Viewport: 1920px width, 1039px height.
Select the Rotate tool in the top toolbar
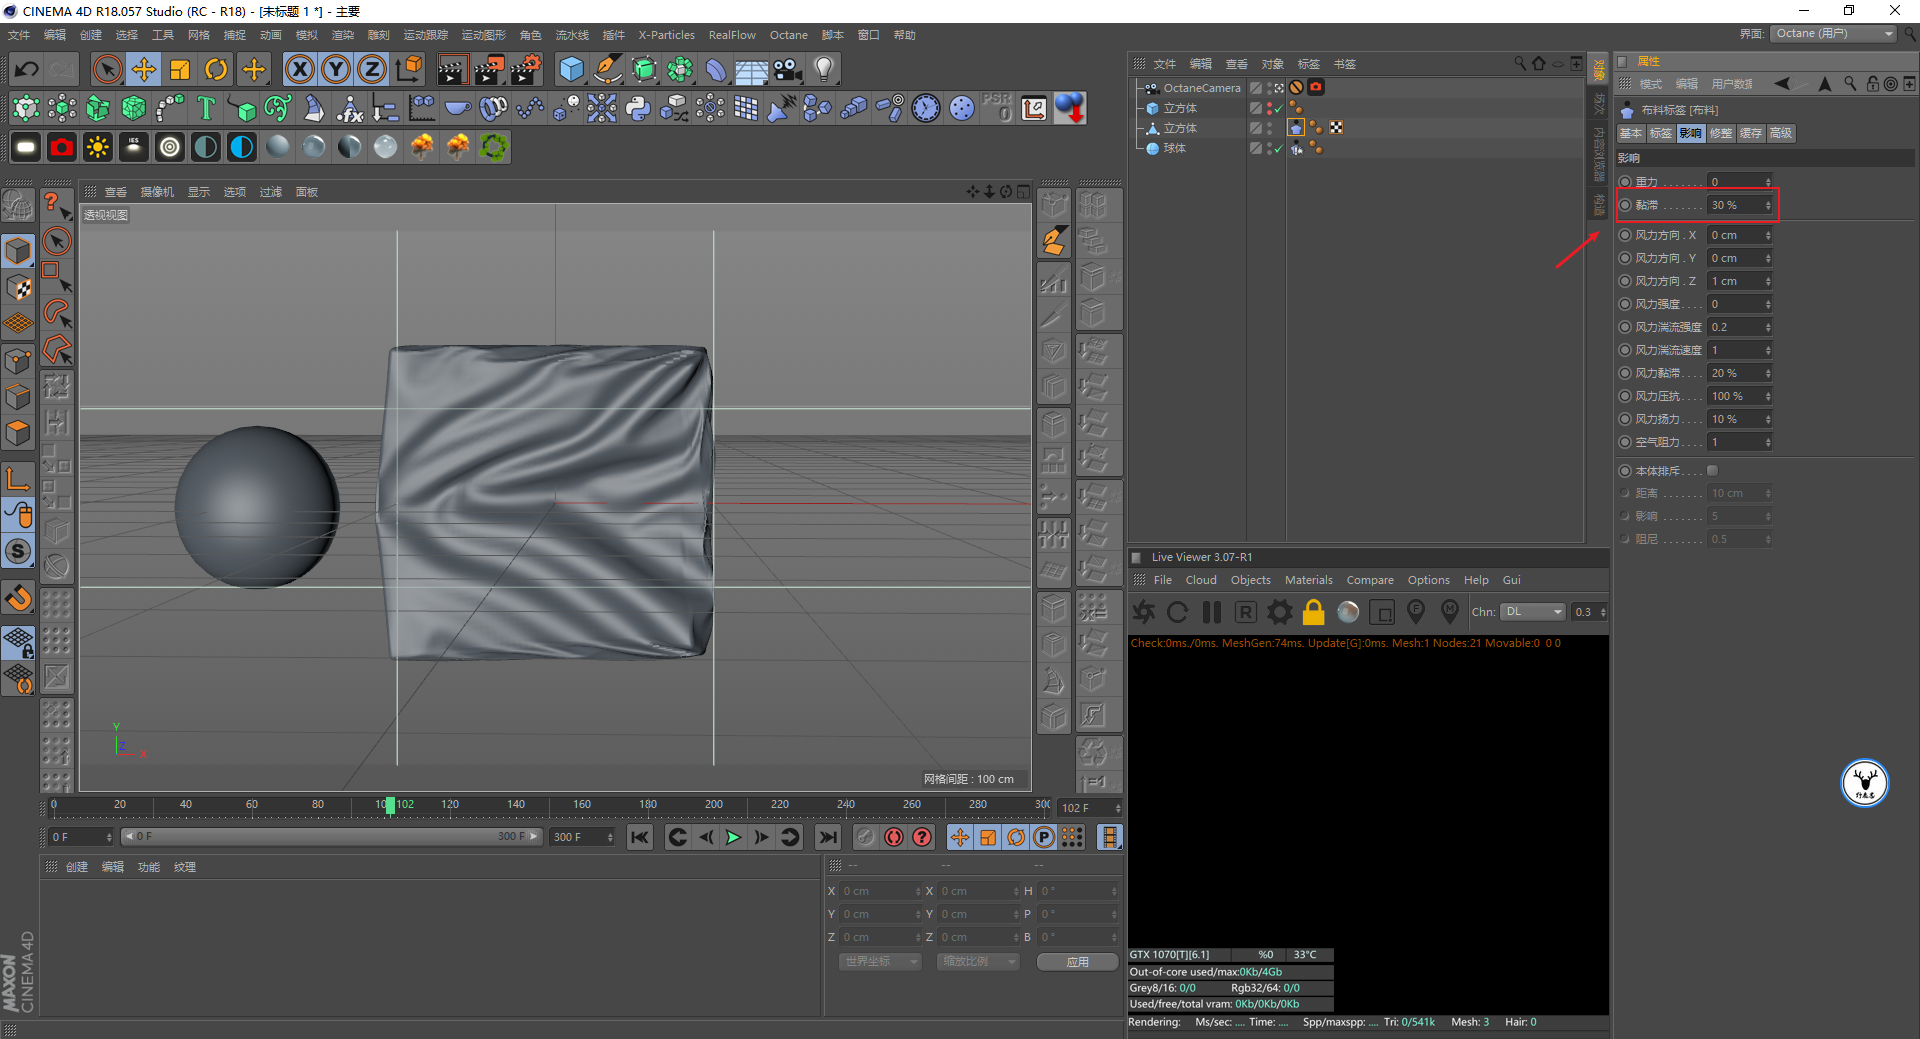pos(216,69)
